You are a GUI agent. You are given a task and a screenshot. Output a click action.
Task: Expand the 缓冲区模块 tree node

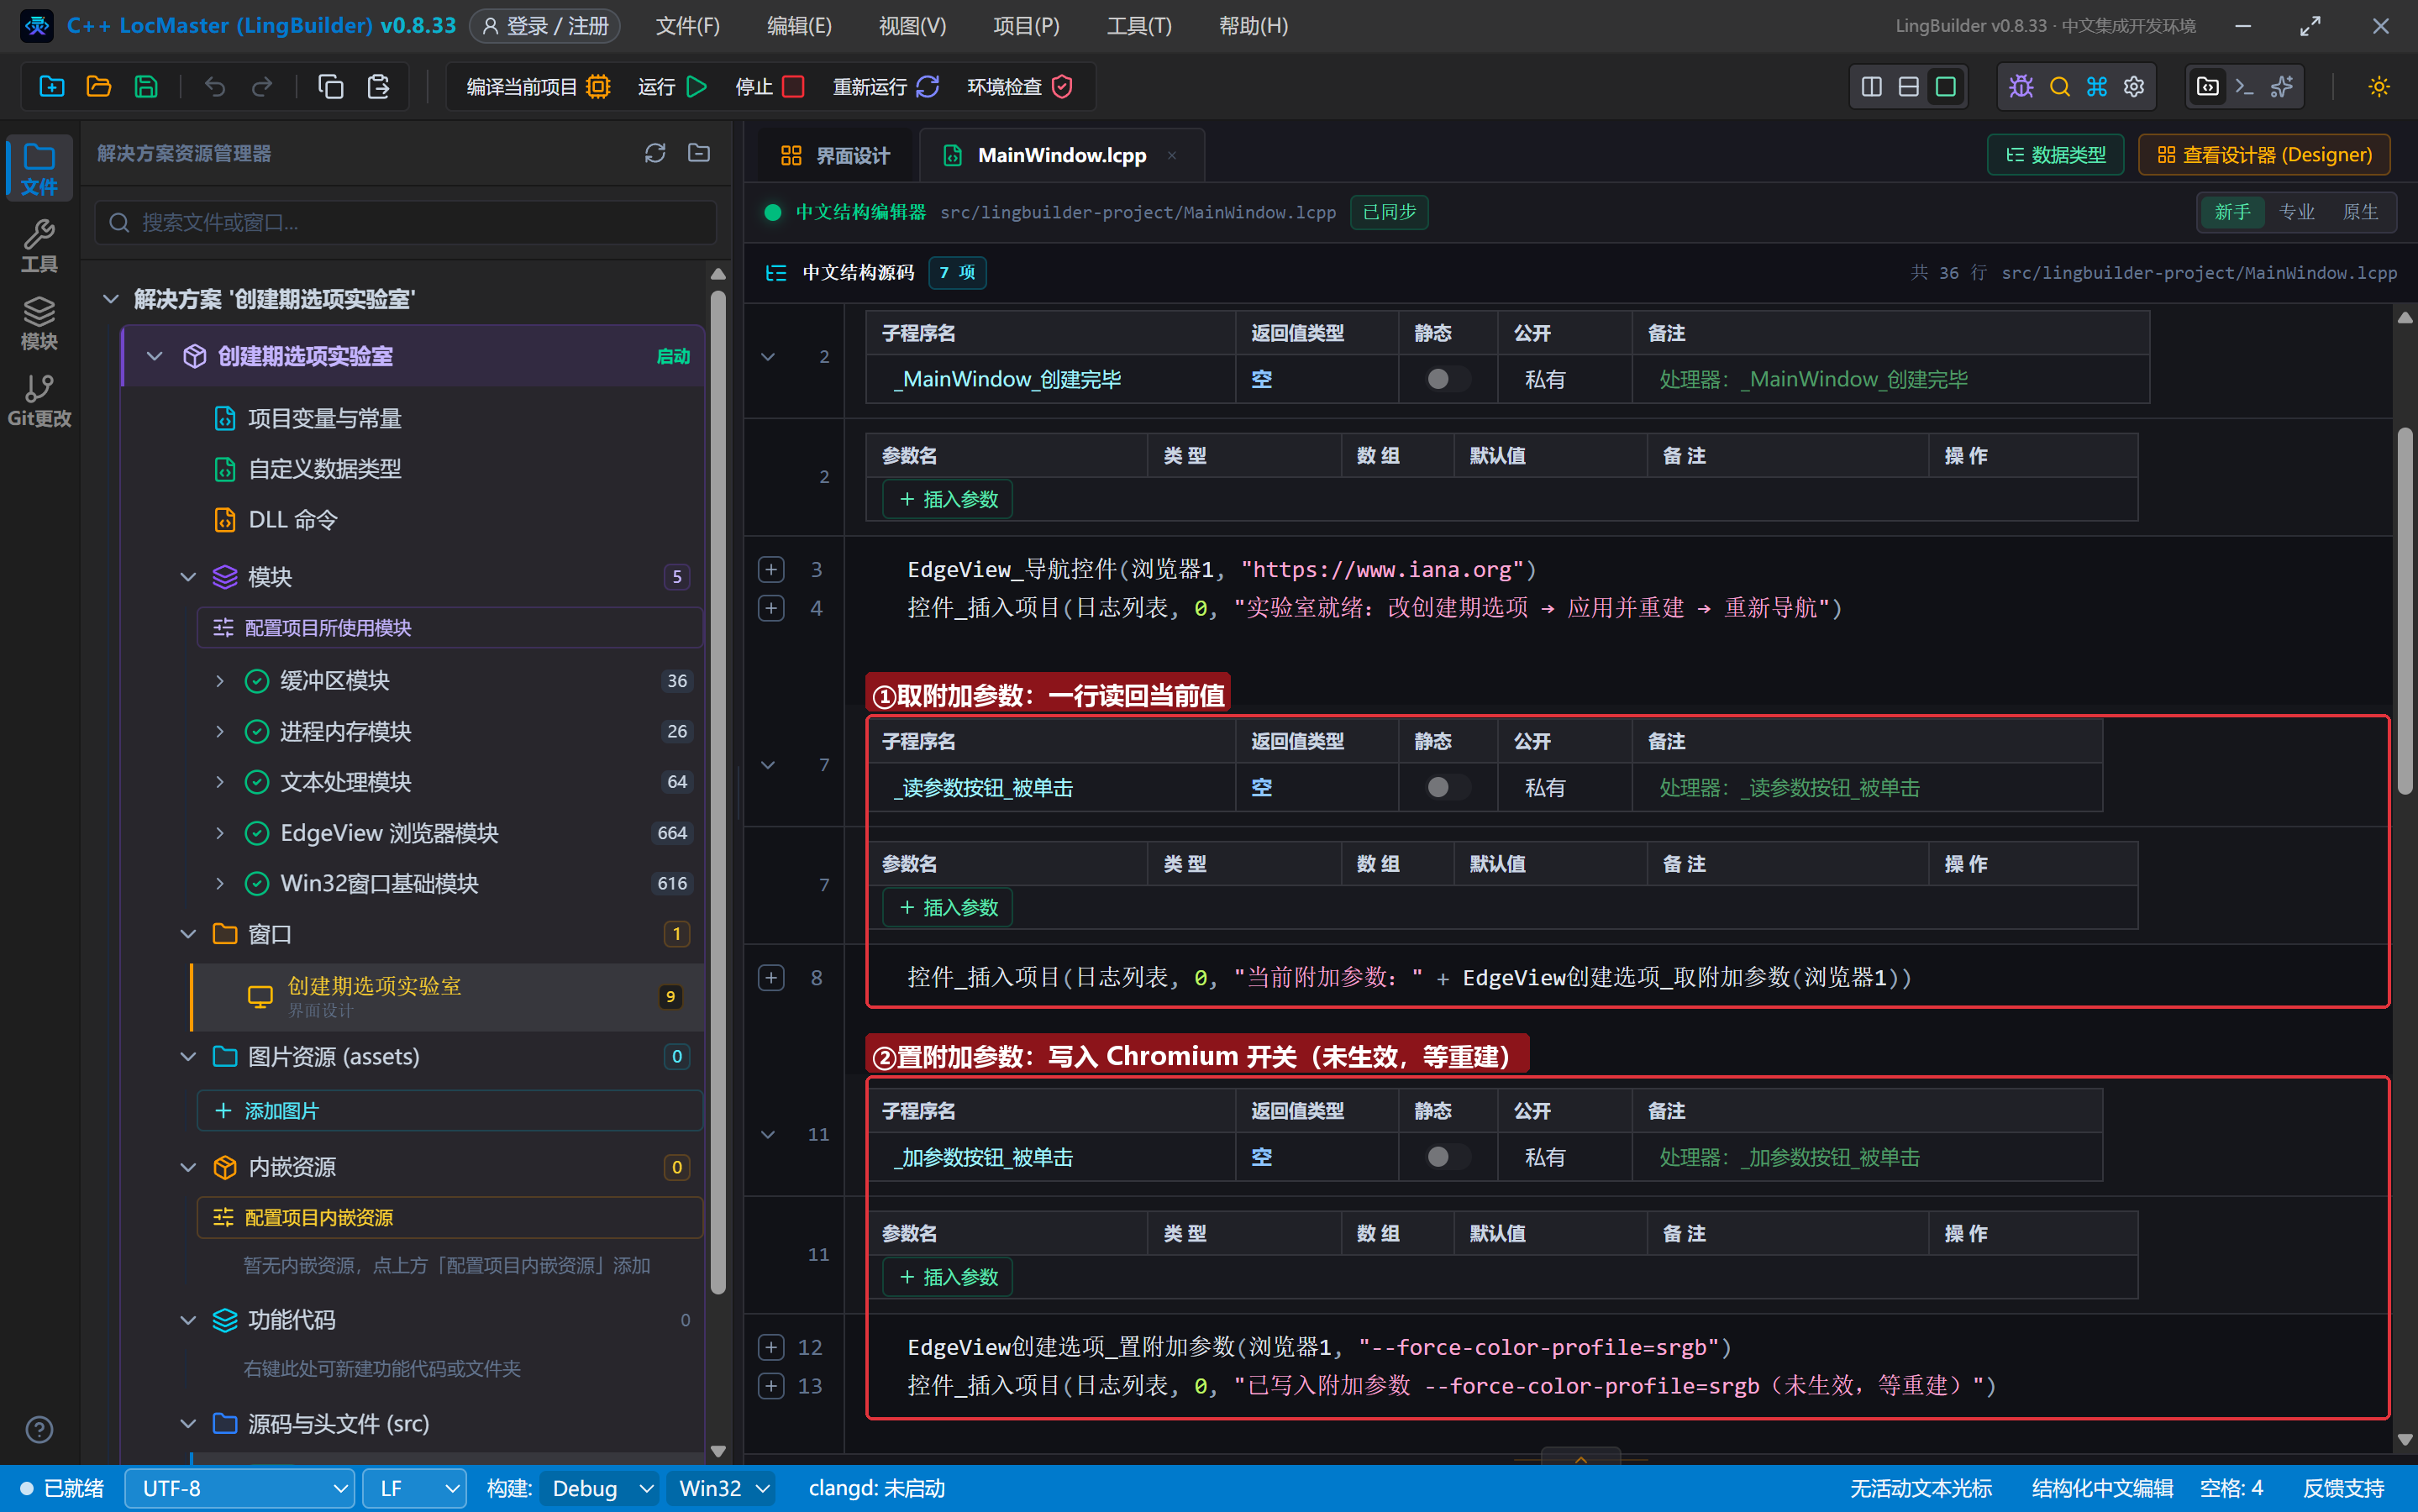pos(220,681)
